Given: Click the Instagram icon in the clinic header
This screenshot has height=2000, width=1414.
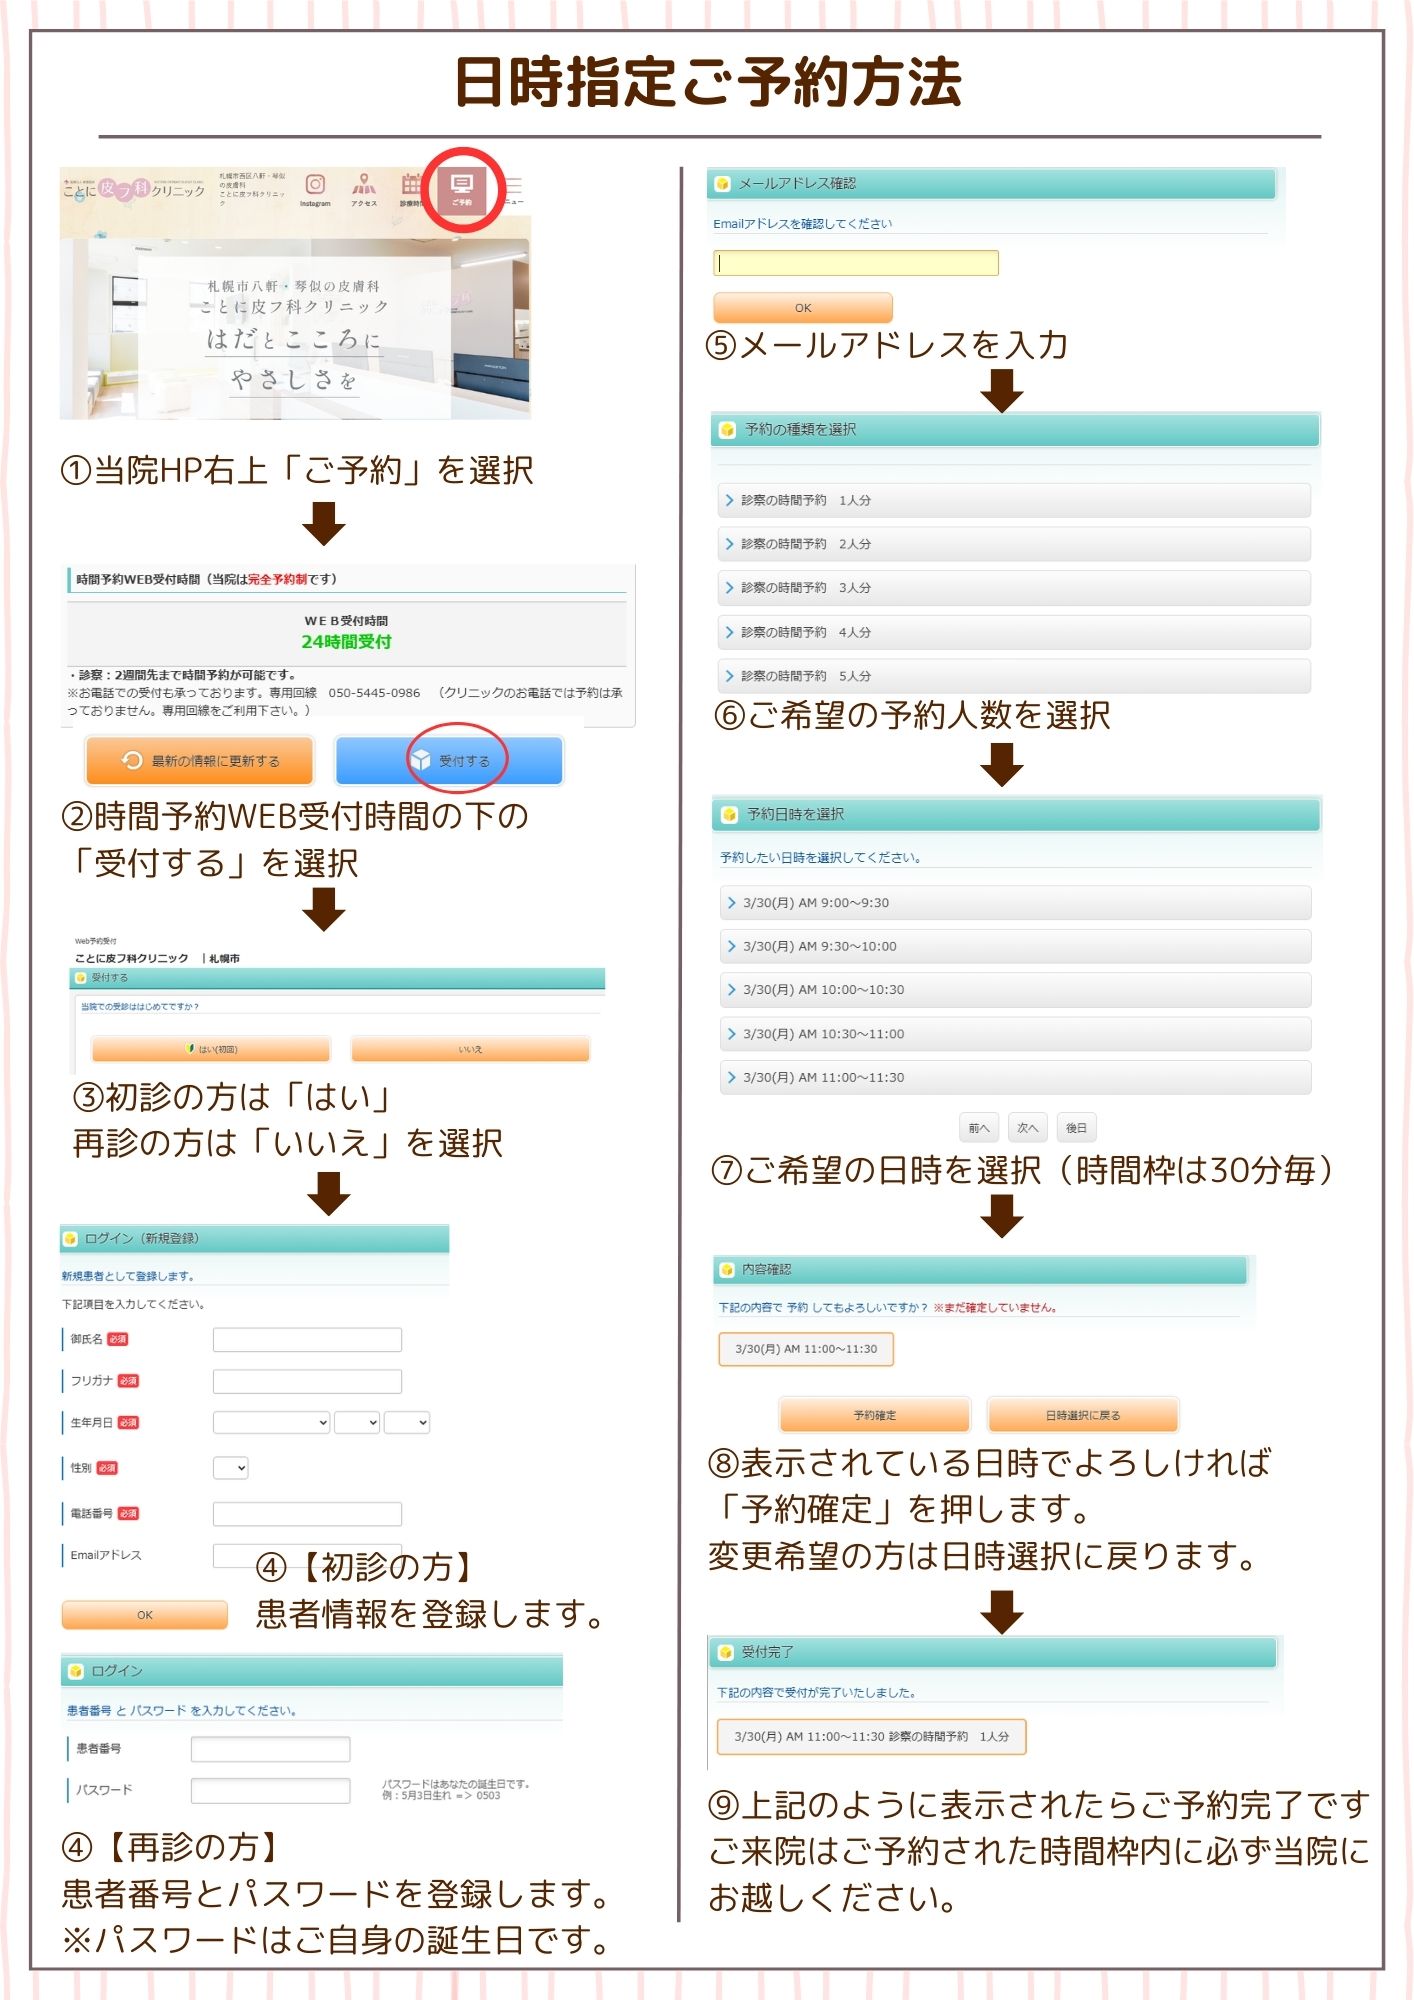Looking at the screenshot, I should click(x=315, y=186).
